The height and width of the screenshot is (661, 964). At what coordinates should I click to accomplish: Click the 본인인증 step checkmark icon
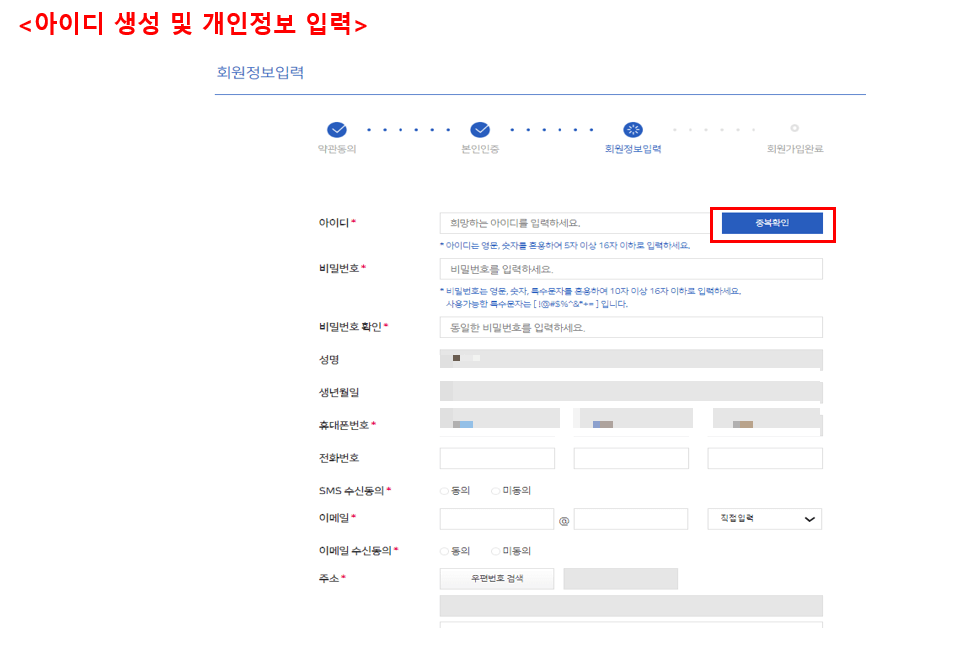point(481,130)
